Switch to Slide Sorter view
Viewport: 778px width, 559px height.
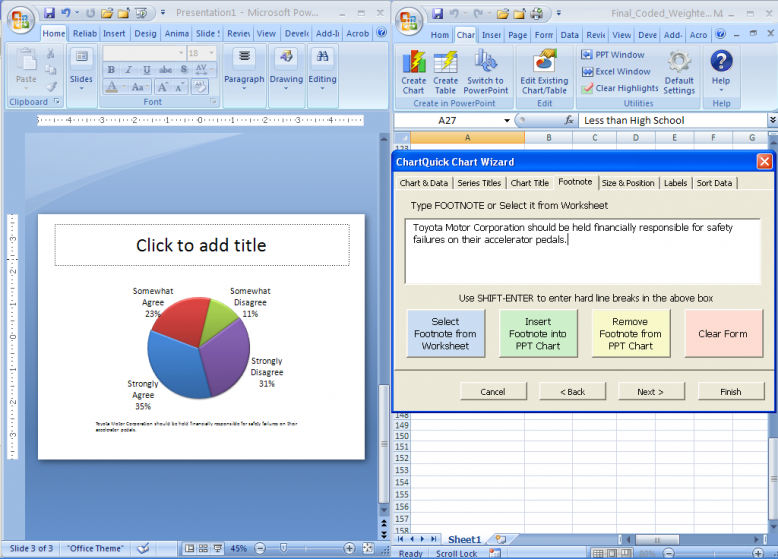tap(203, 548)
